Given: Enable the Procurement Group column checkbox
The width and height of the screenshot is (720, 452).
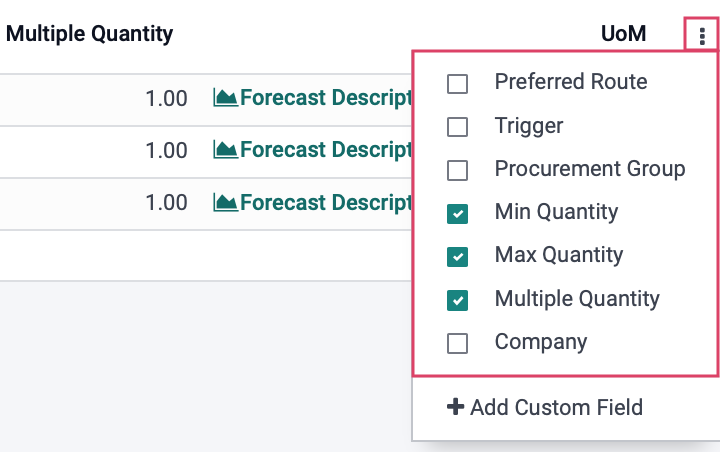Looking at the screenshot, I should (x=457, y=170).
